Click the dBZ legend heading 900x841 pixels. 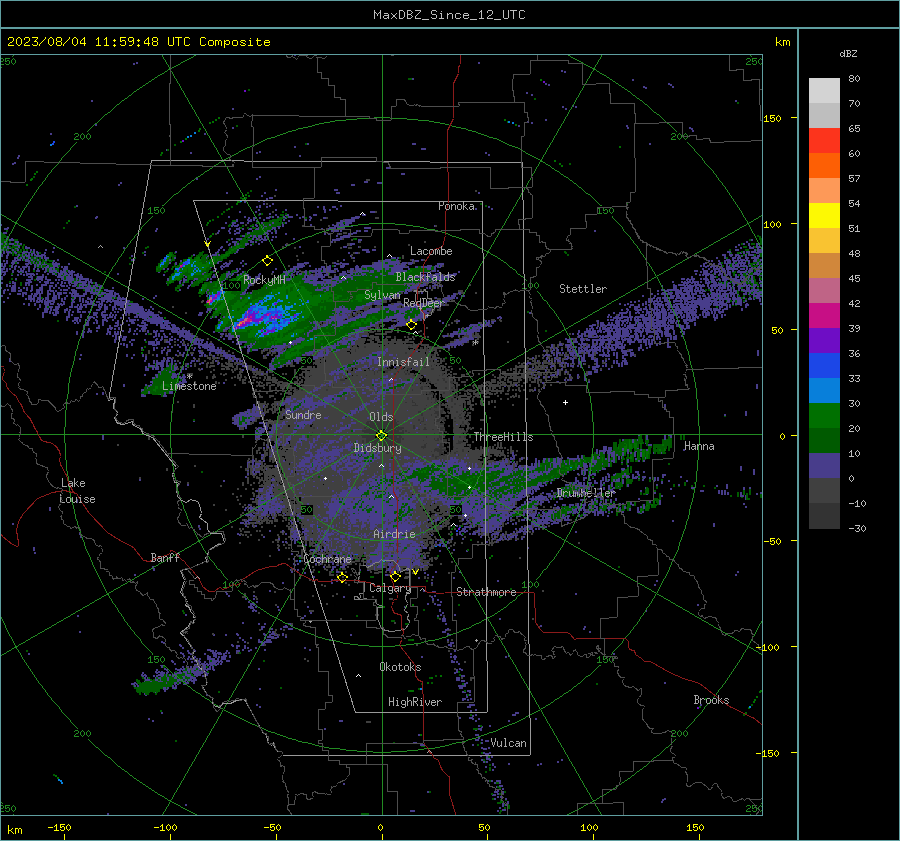[848, 54]
